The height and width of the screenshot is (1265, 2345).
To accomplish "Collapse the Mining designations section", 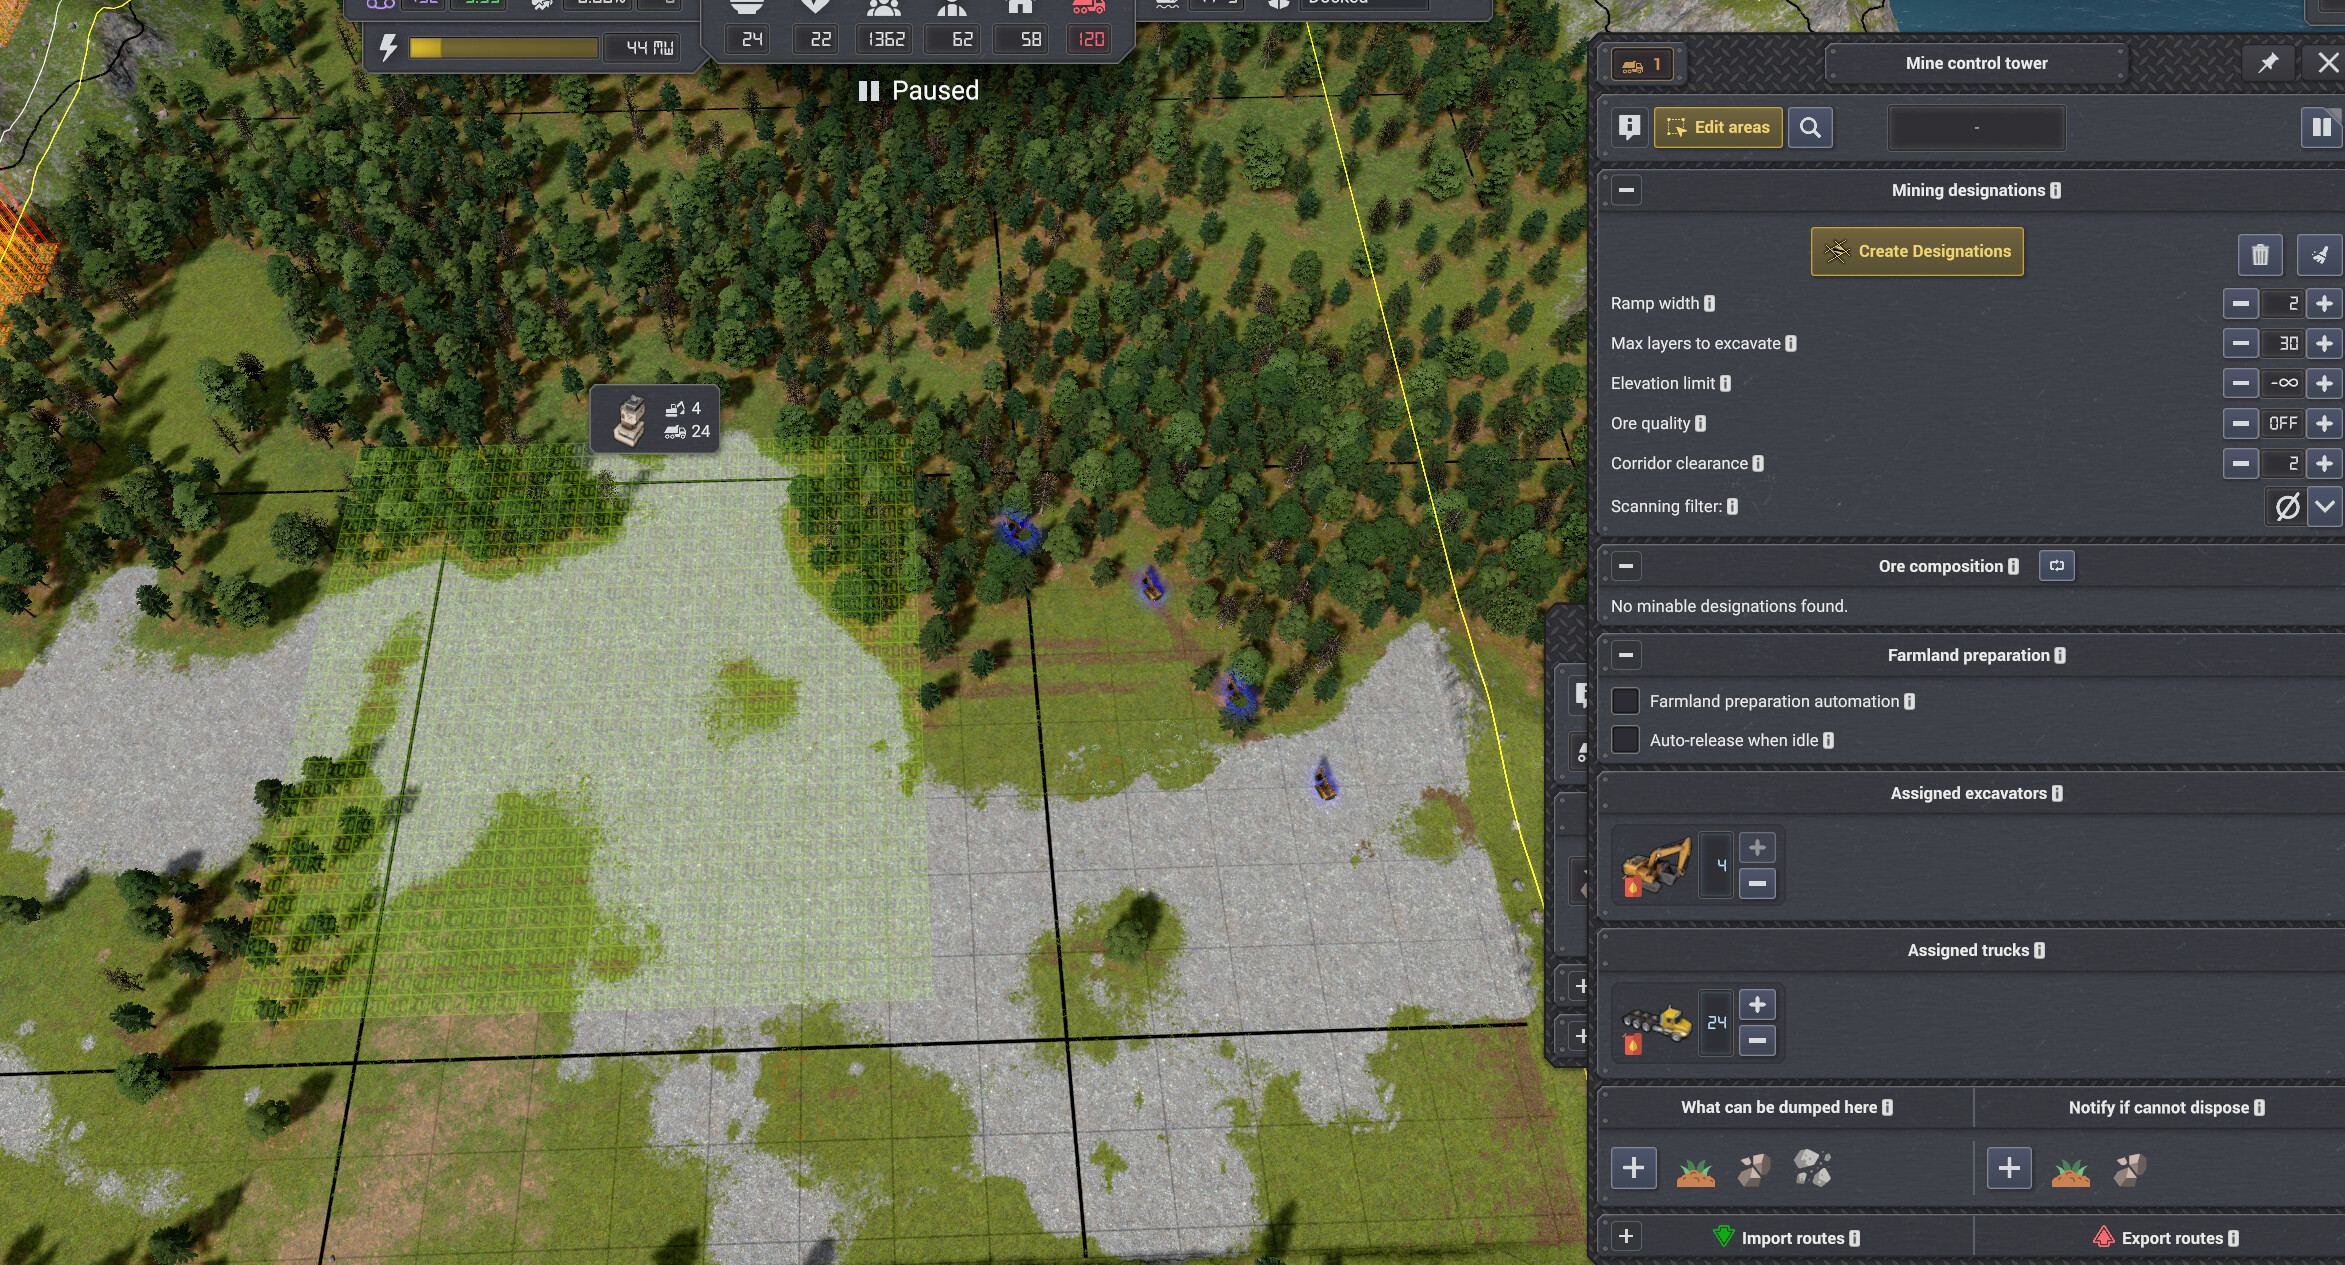I will (1627, 190).
